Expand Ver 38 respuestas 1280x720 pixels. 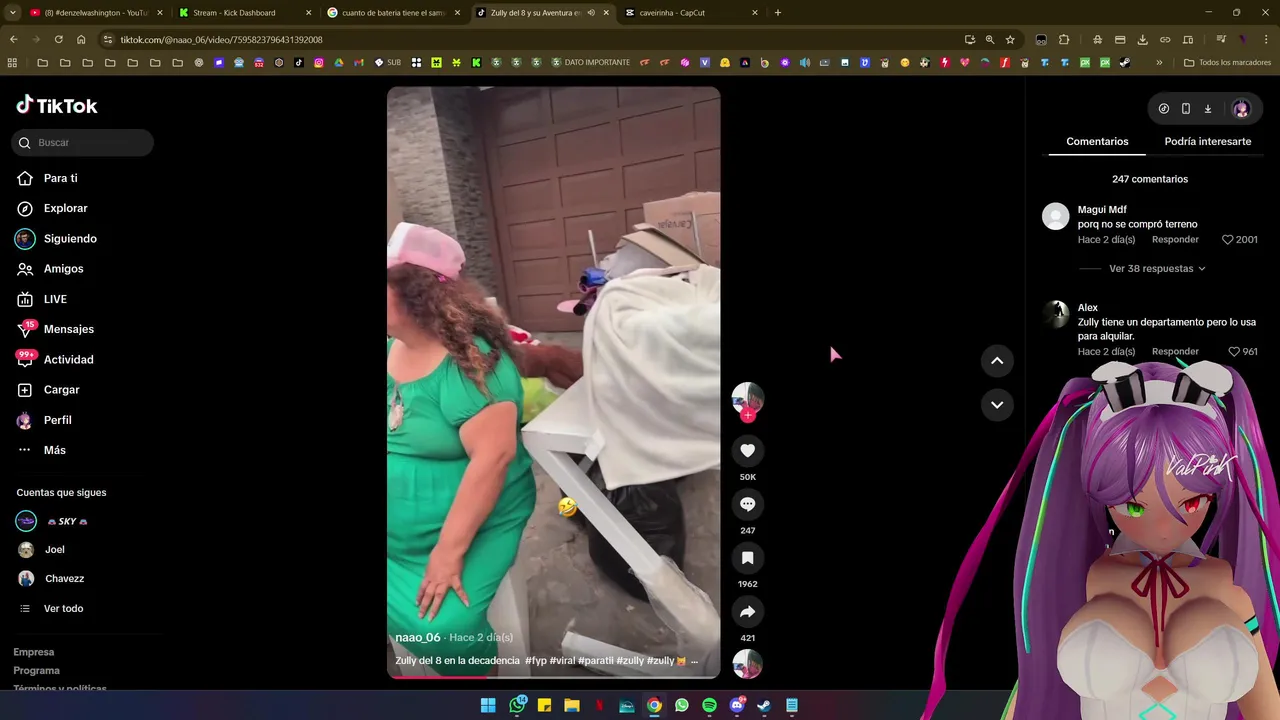(x=1157, y=269)
